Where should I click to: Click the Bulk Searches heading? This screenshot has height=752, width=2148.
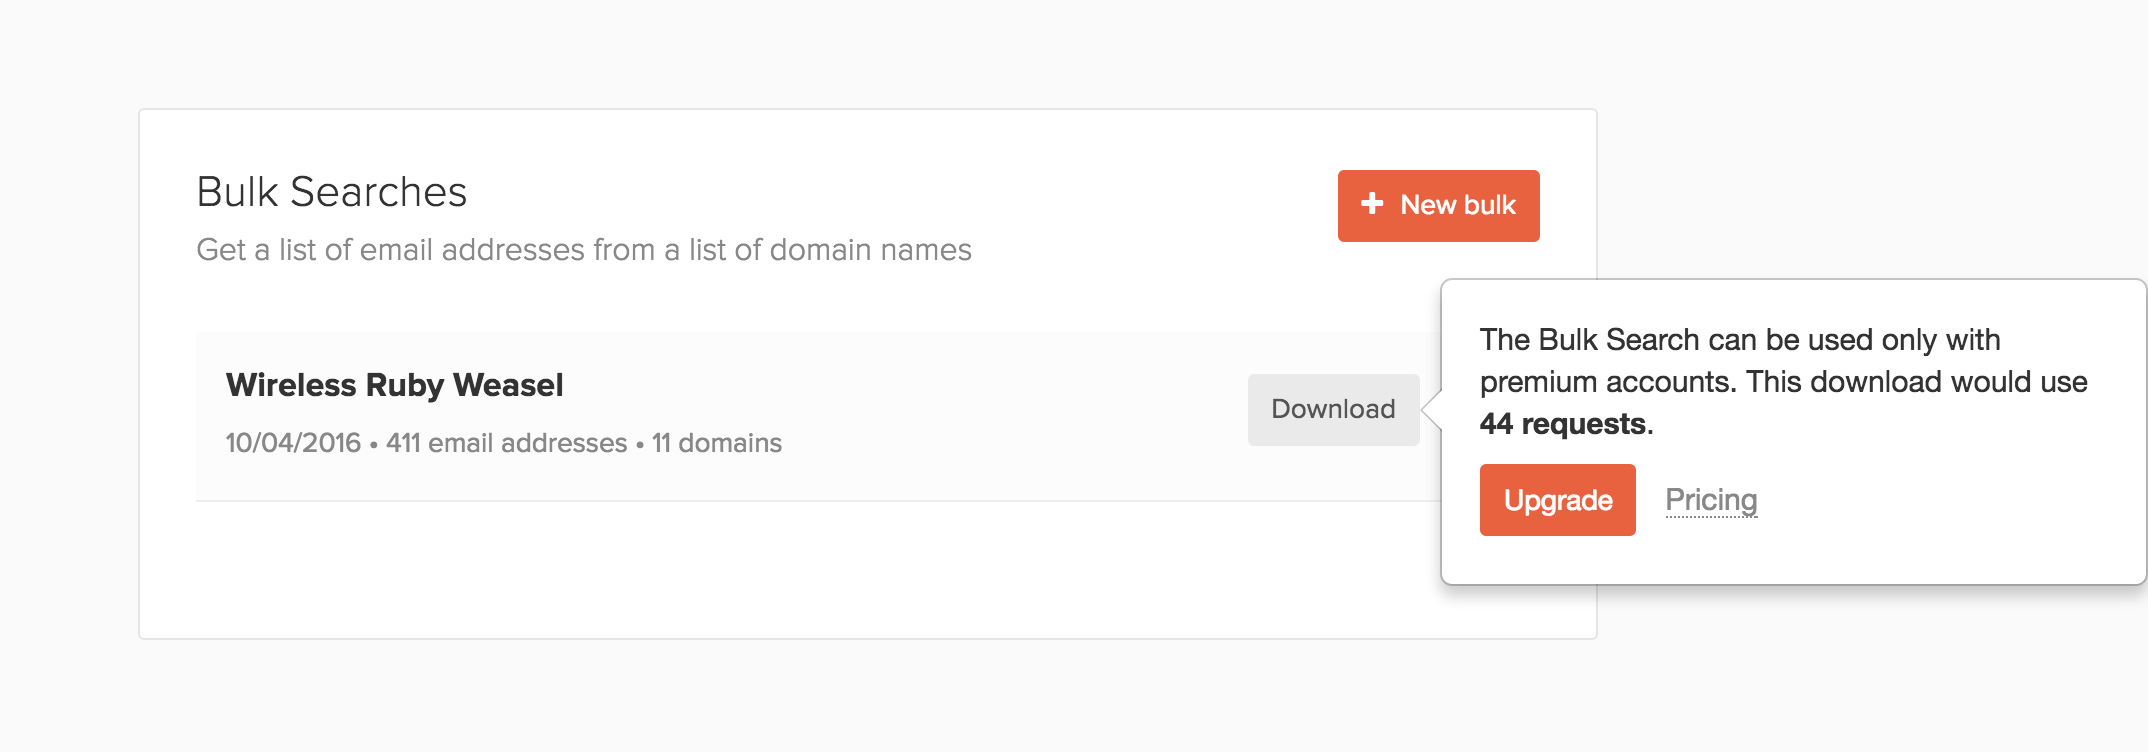point(331,192)
